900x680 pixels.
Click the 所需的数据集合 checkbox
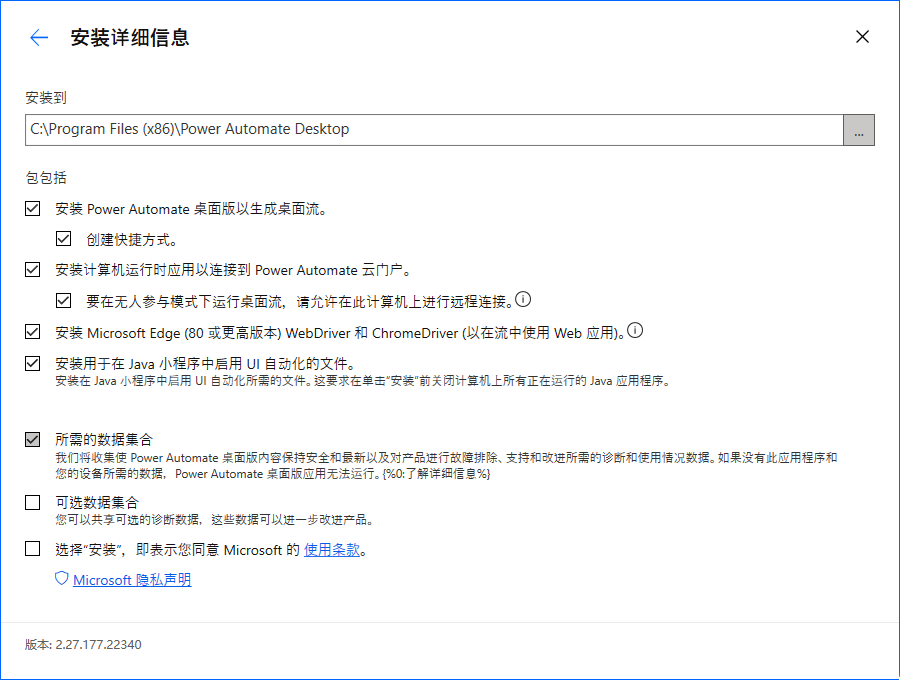coord(33,439)
